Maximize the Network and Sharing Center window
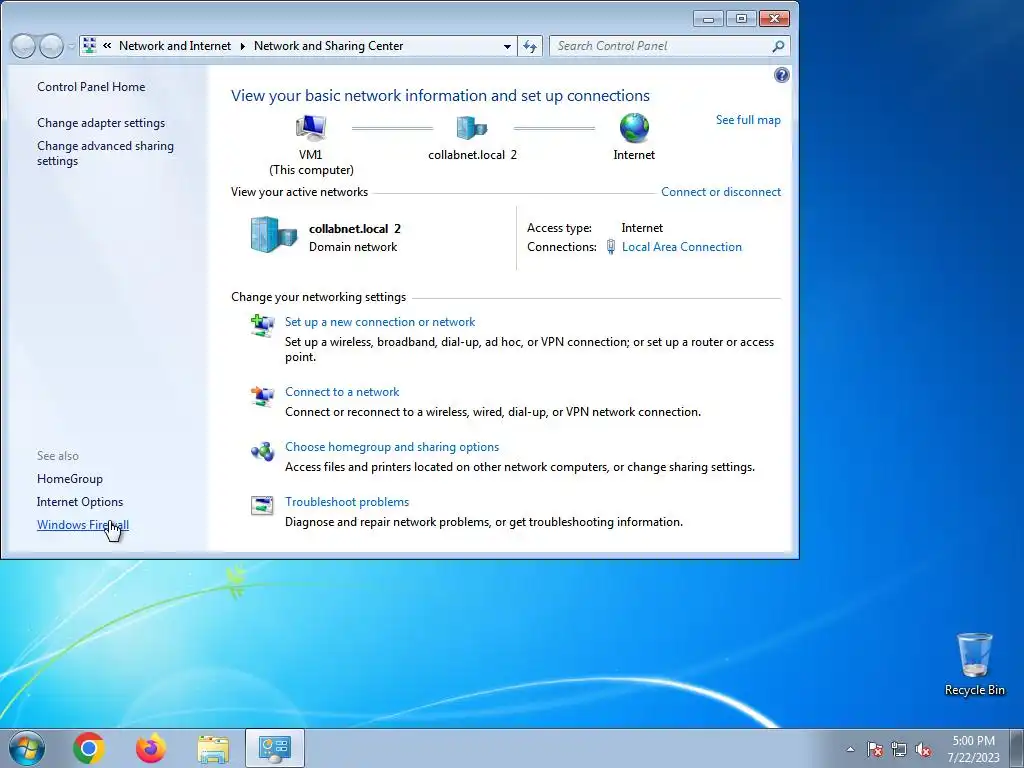This screenshot has height=768, width=1024. pyautogui.click(x=741, y=19)
